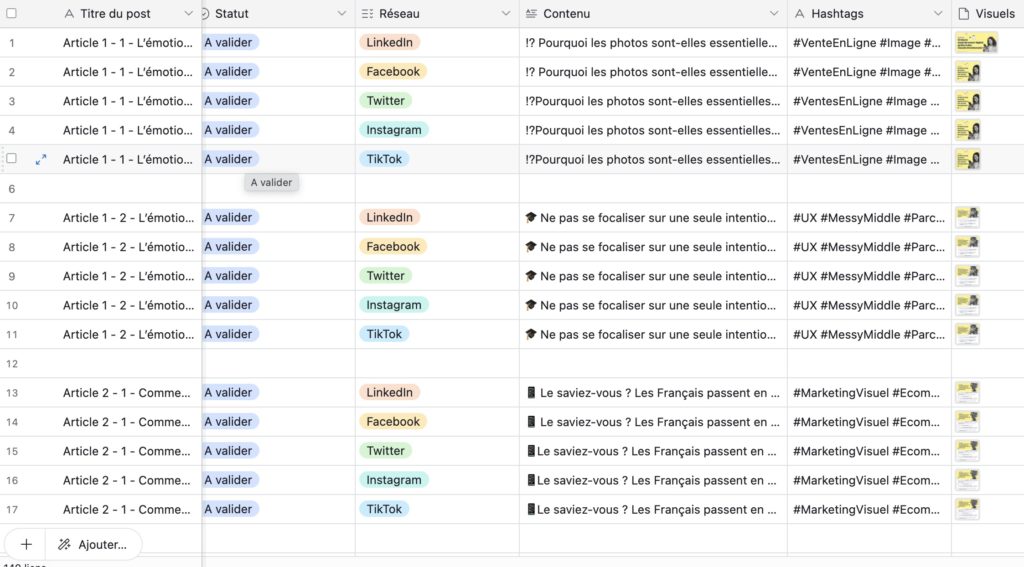The image size is (1024, 567).
Task: Click the empty Réseau cell in row 6
Action: pyautogui.click(x=438, y=189)
